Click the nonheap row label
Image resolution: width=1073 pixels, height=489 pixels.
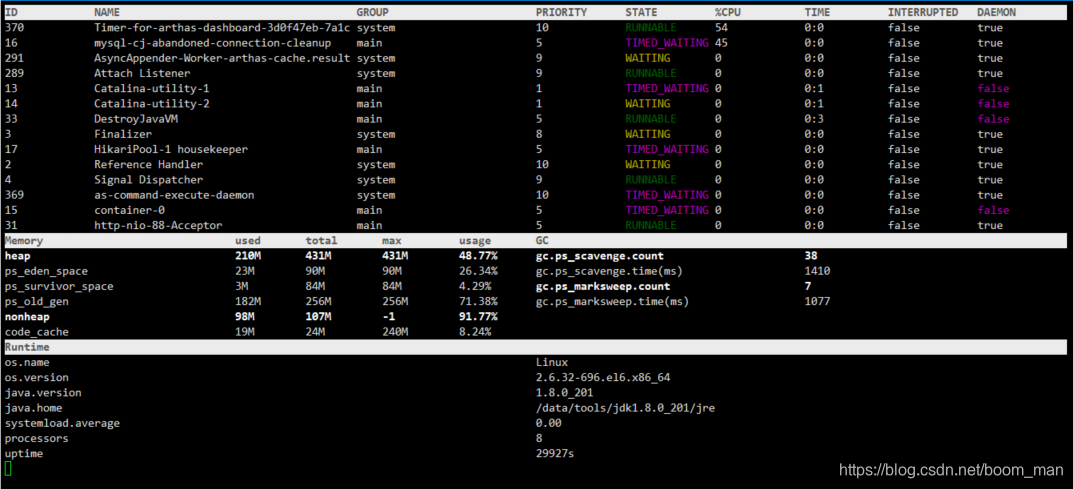27,317
